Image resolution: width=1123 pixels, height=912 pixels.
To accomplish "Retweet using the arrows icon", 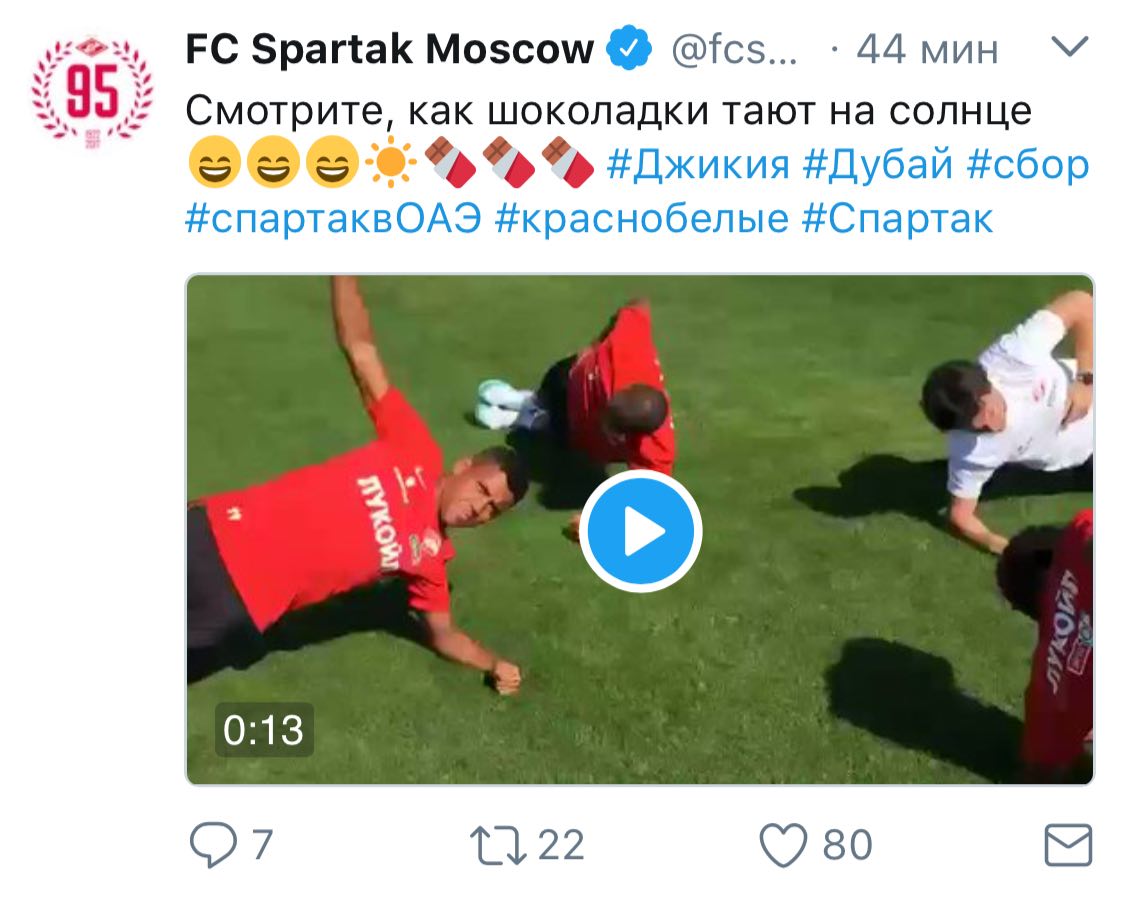I will [498, 845].
